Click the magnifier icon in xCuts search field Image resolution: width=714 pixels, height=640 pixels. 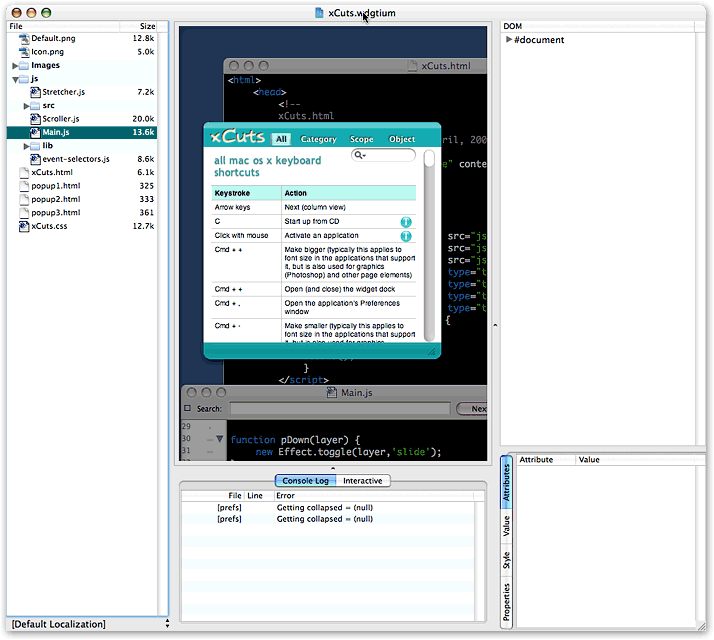[360, 155]
